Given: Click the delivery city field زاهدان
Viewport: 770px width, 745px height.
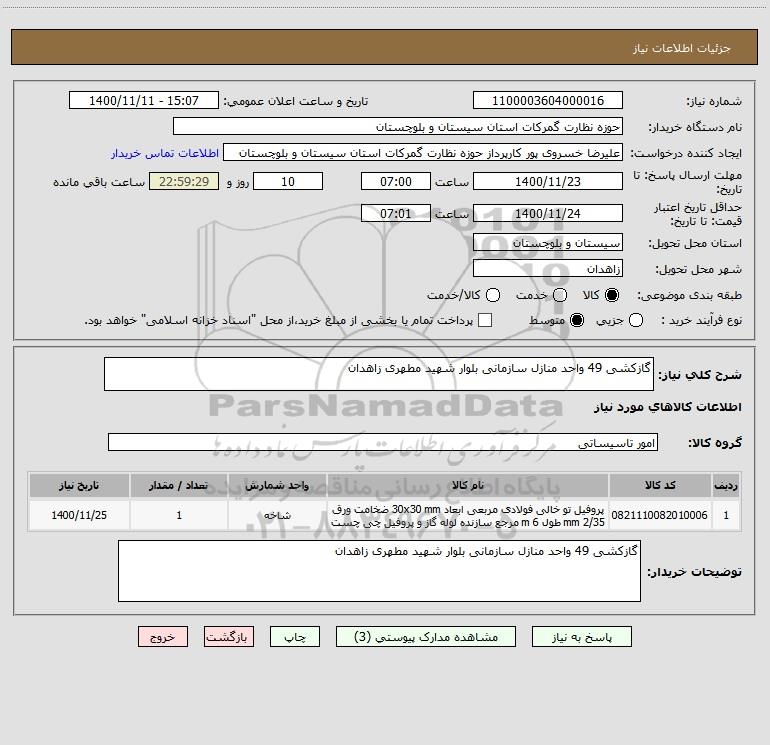Looking at the screenshot, I should pyautogui.click(x=548, y=268).
